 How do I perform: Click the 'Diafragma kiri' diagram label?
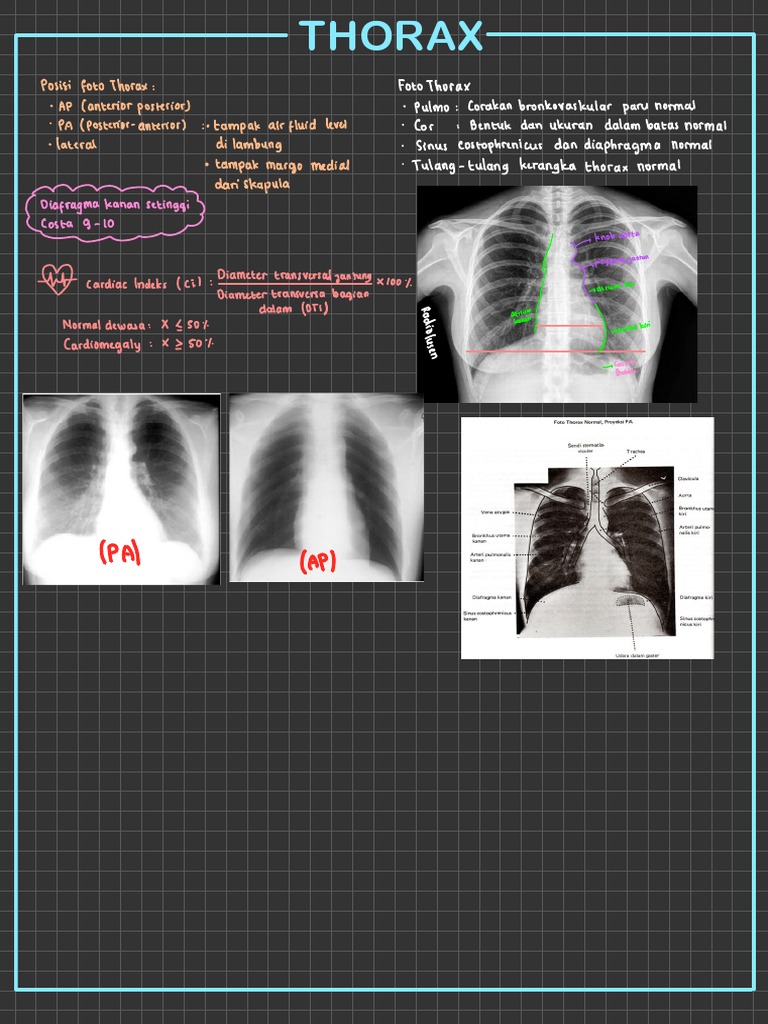(x=696, y=597)
